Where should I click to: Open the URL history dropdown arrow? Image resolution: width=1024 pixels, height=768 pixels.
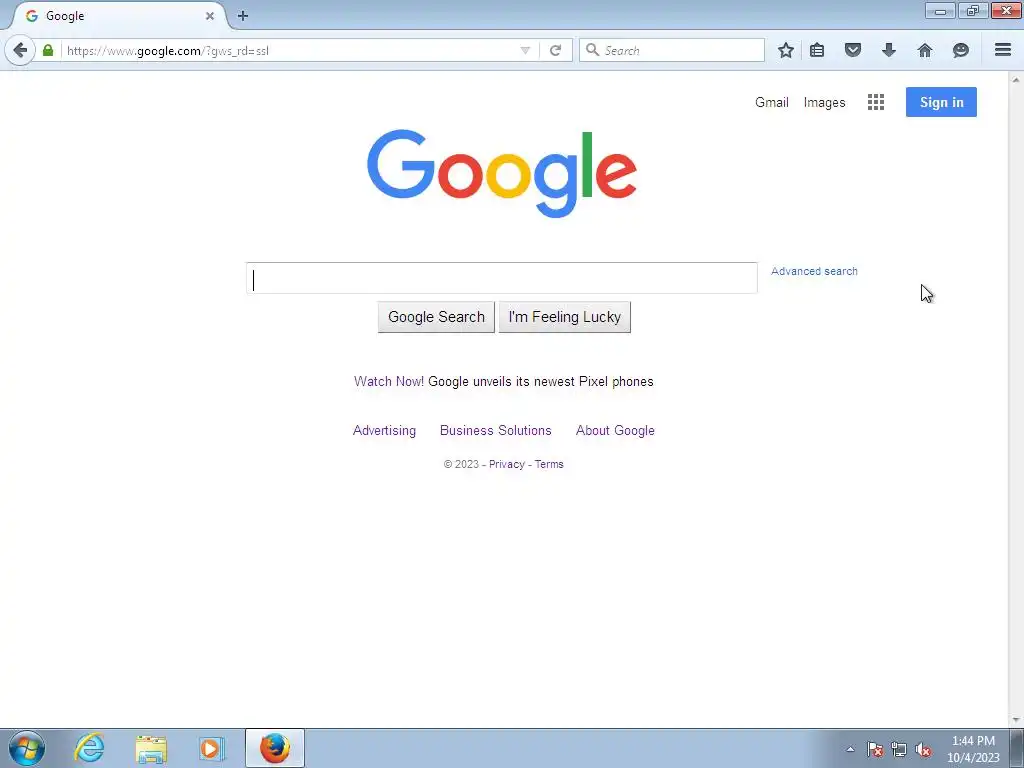(x=525, y=50)
